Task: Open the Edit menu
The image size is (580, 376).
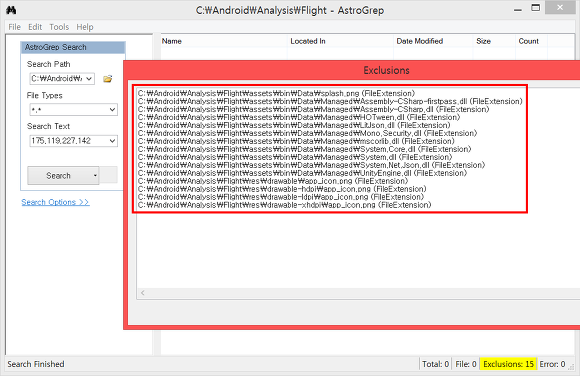Action: click(35, 27)
